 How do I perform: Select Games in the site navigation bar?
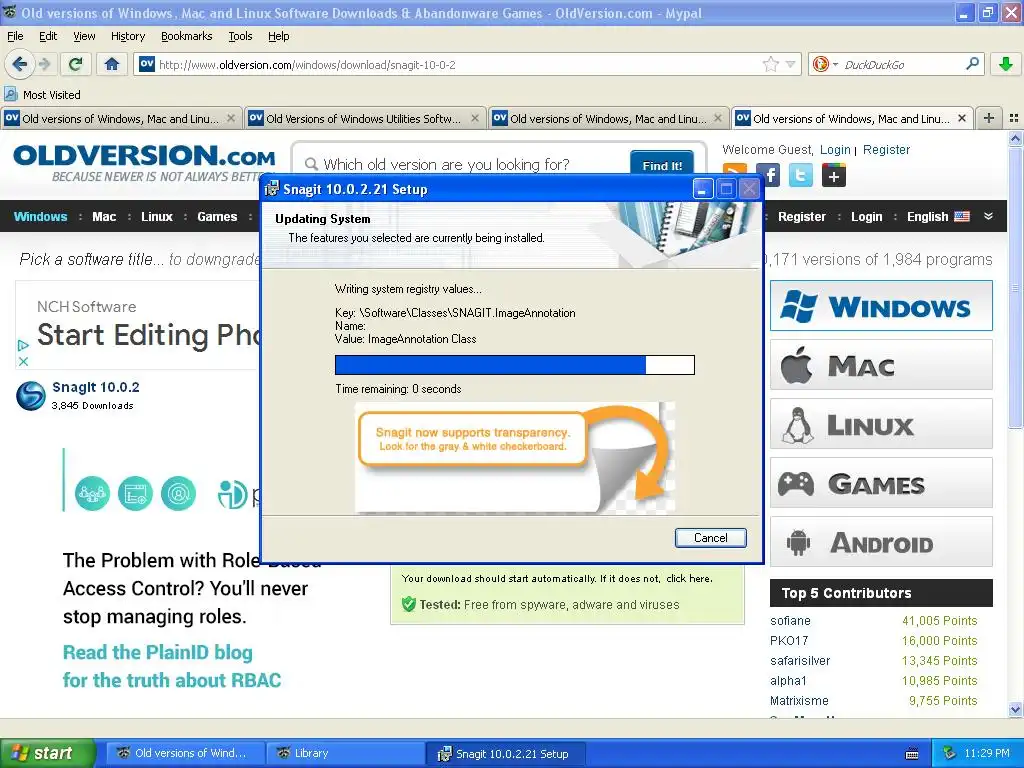217,217
